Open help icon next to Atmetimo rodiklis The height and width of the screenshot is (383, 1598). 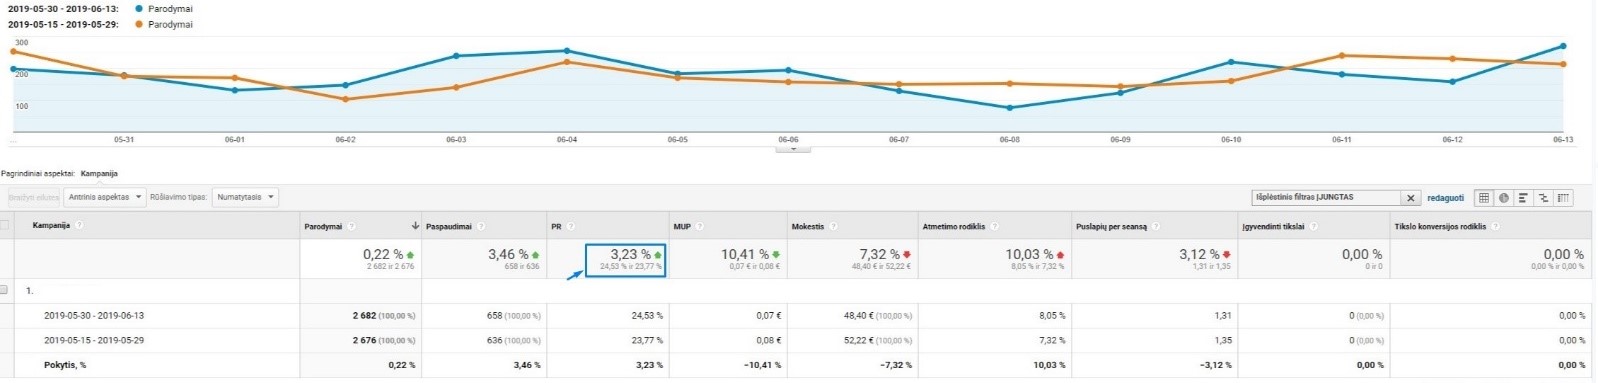(995, 227)
